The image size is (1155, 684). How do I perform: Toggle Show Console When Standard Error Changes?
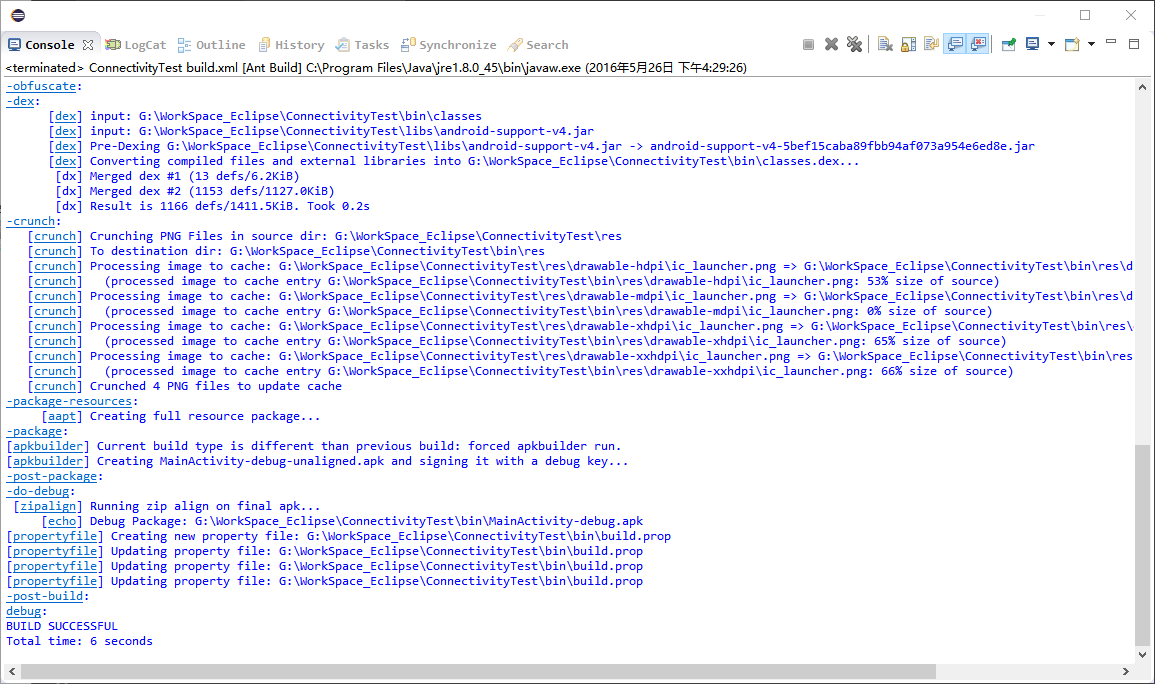[978, 44]
